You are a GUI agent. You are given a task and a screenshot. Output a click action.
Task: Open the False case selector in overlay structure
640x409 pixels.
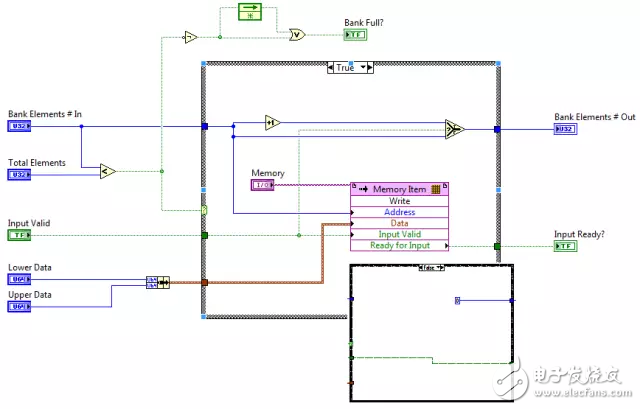tap(431, 268)
